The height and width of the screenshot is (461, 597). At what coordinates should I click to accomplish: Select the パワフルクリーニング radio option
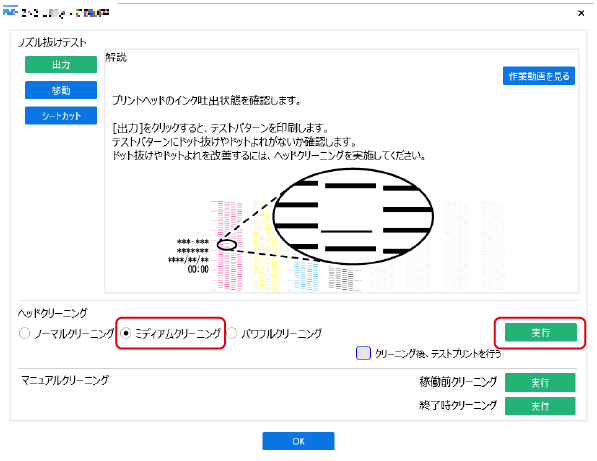232,333
